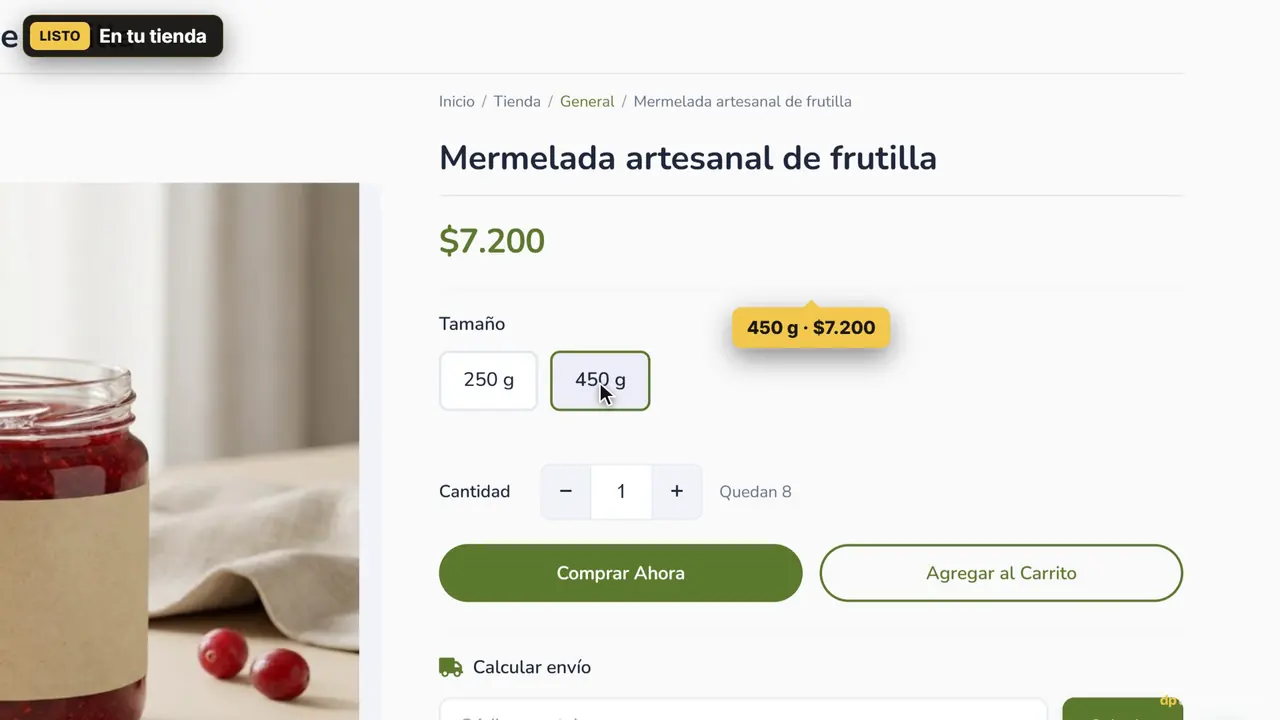Click the yellow 450 g · $7.200 tooltip

(811, 328)
